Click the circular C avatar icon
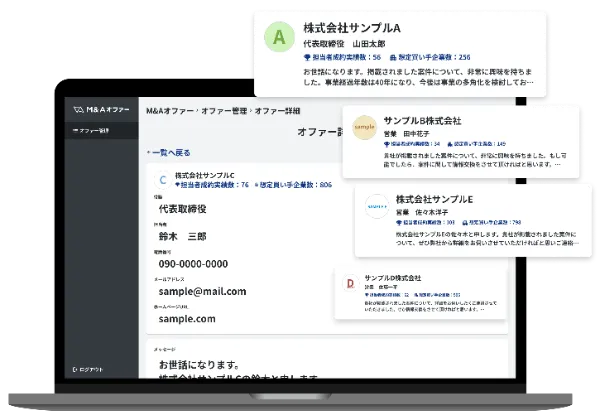 pos(163,180)
